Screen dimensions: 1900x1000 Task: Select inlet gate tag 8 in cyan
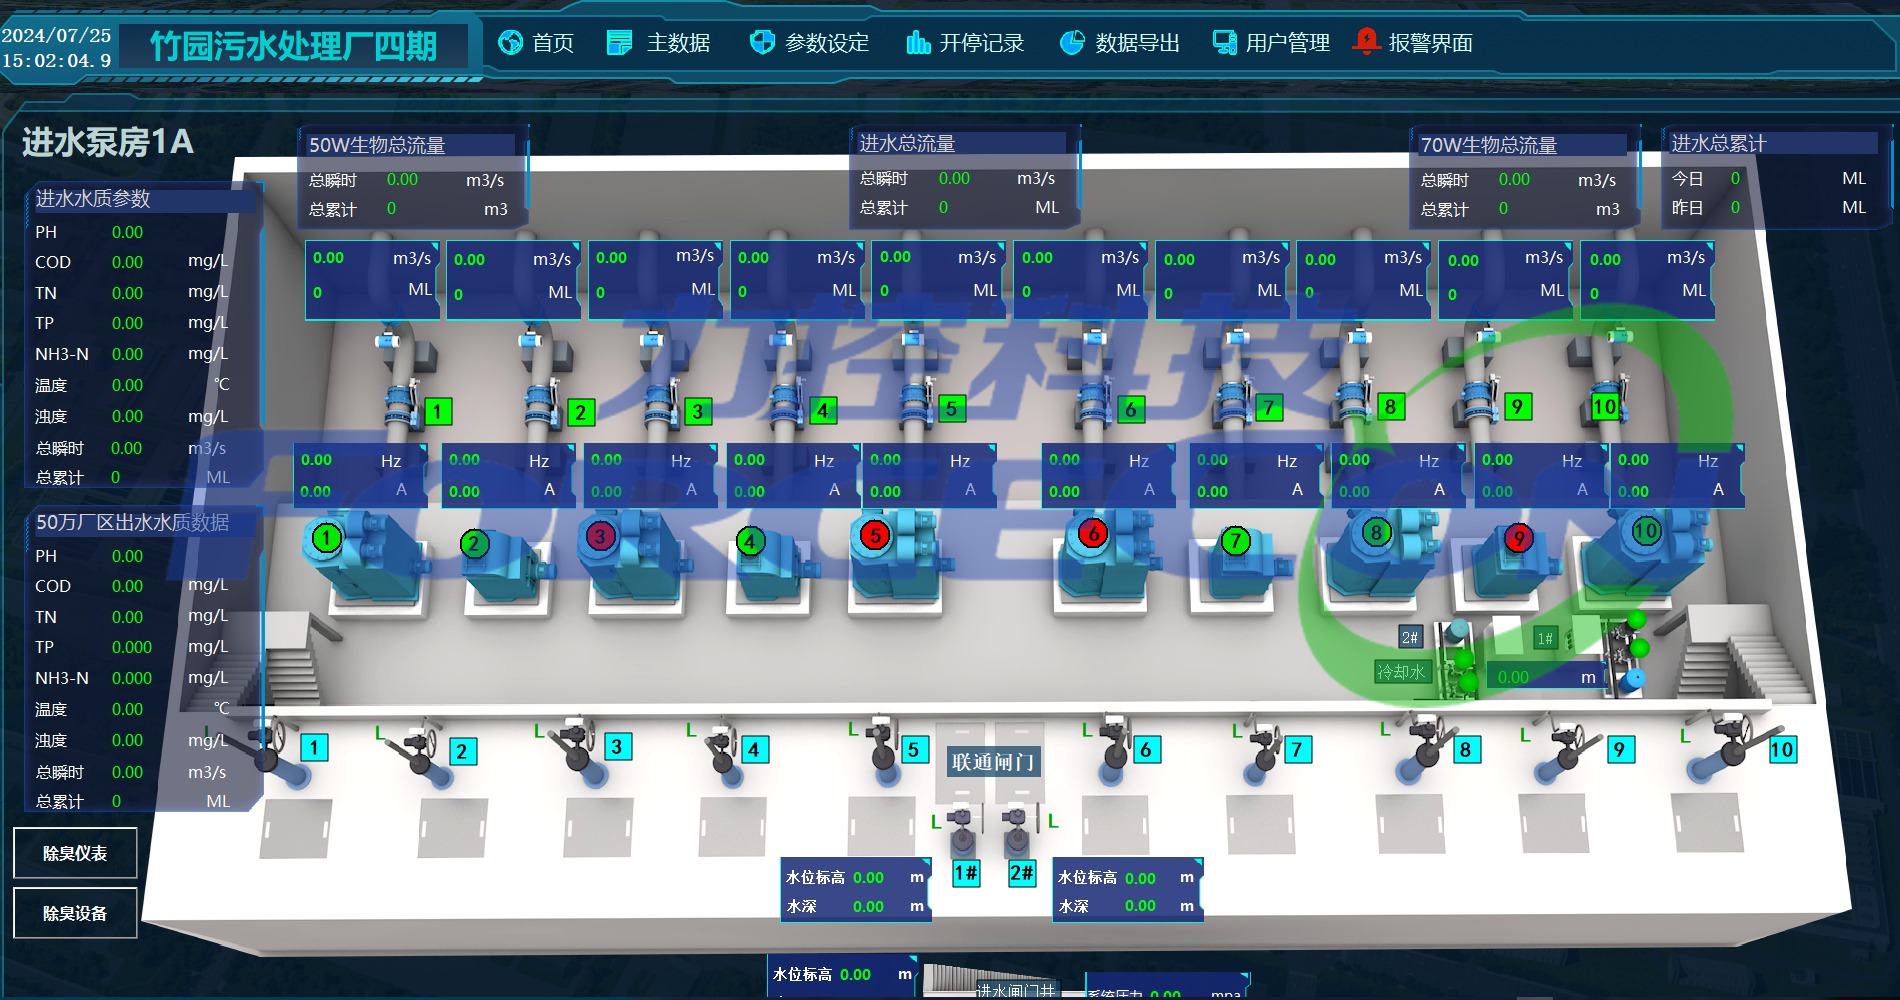(x=1466, y=750)
